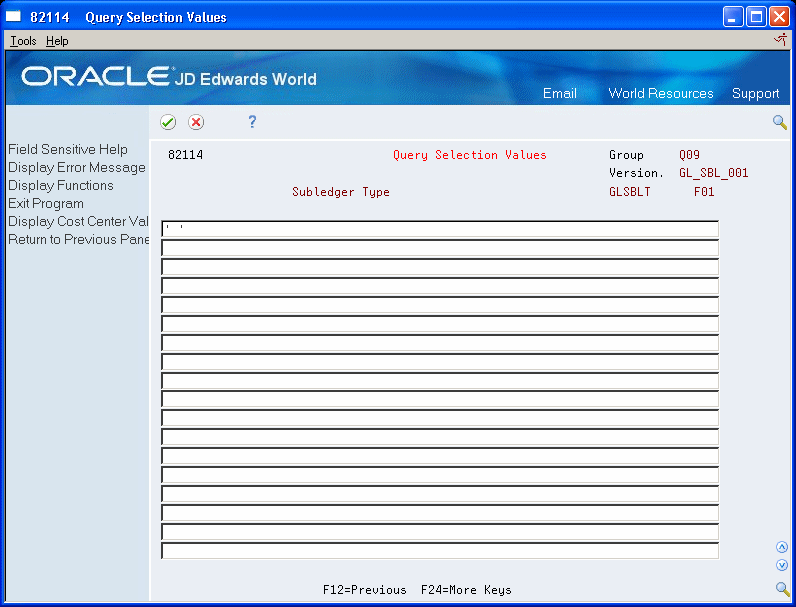Close the Query Selection Values window

tap(779, 17)
